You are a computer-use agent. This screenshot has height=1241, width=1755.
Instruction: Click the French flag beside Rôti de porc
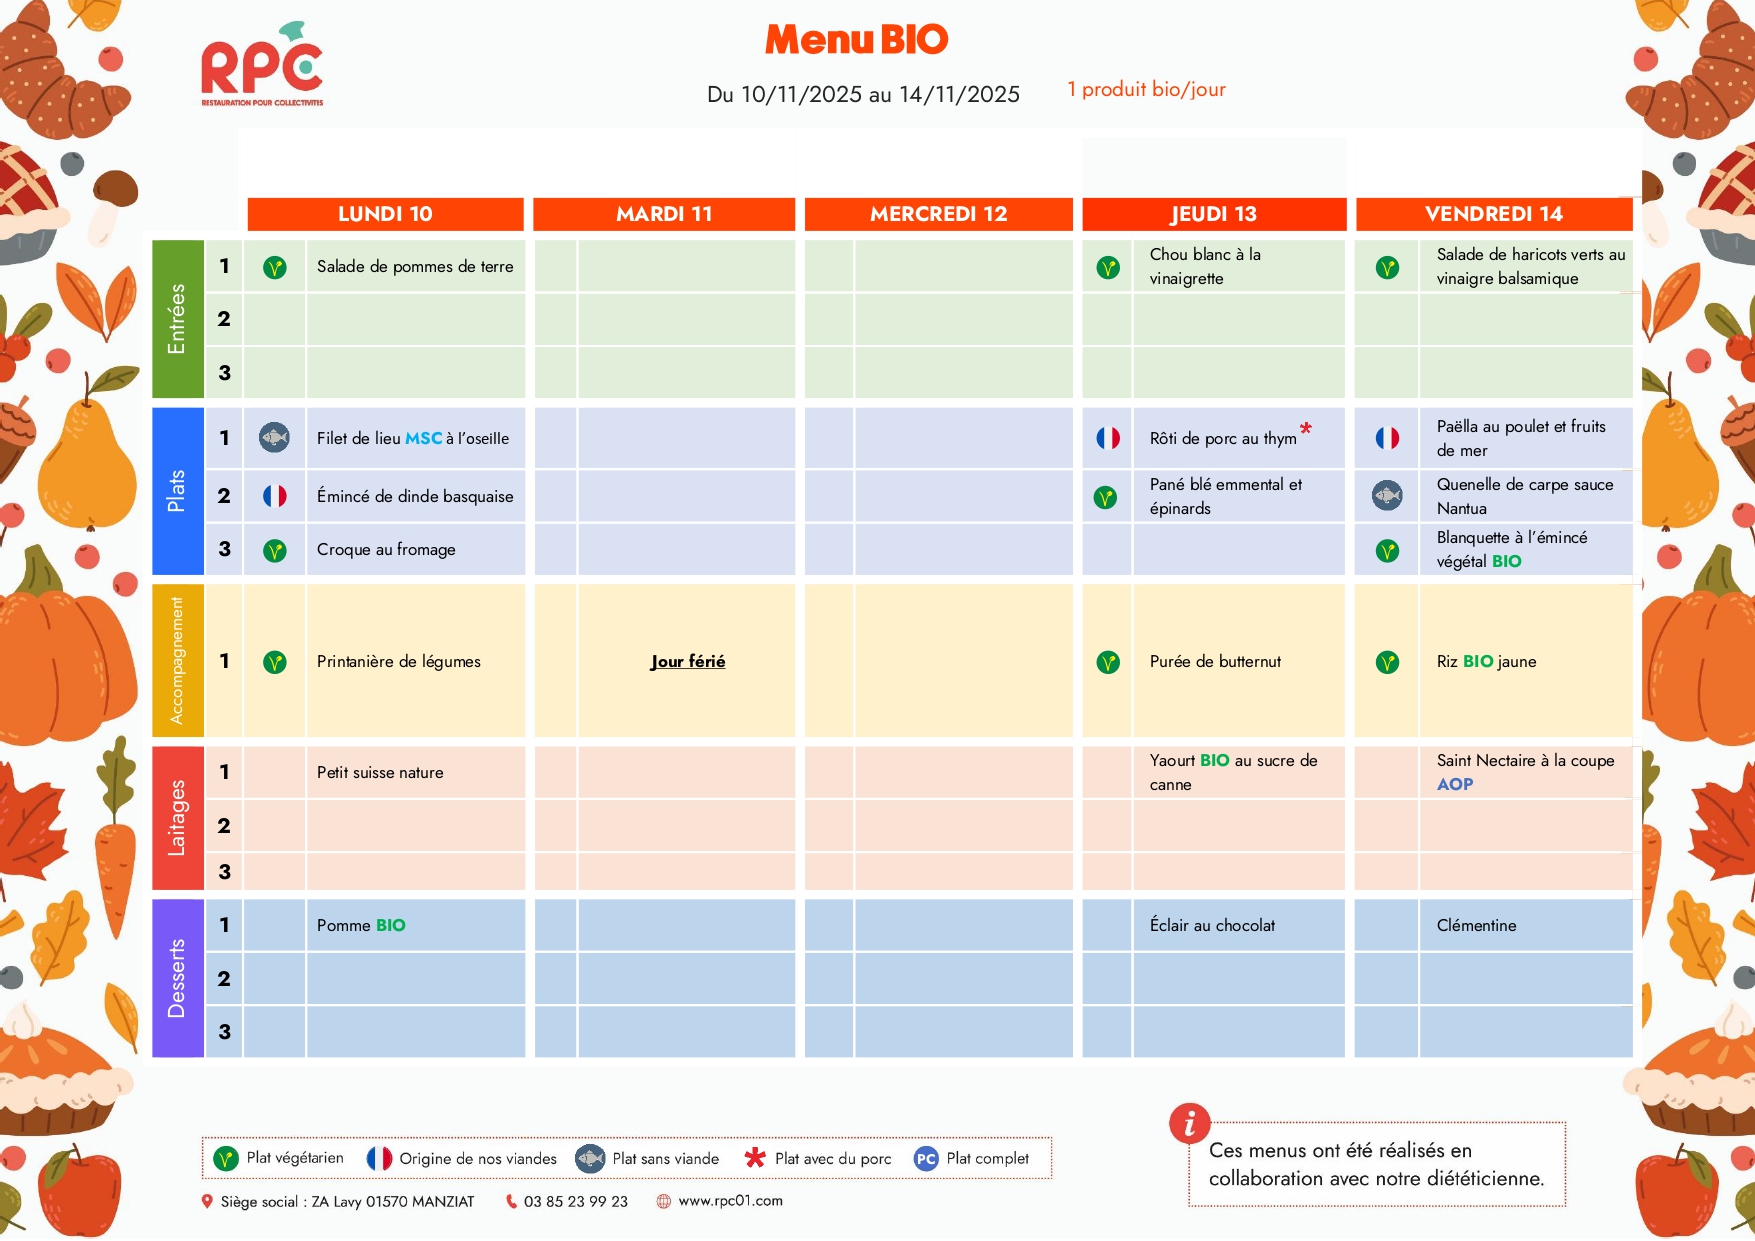click(x=1107, y=438)
